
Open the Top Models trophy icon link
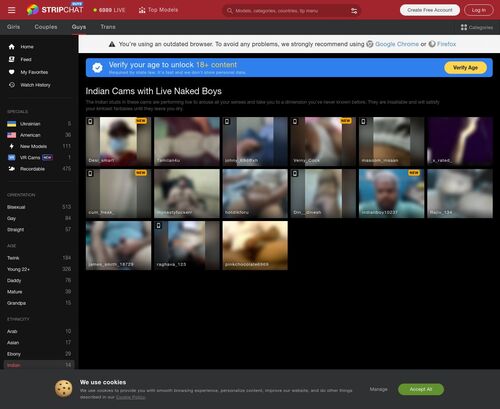click(x=142, y=10)
